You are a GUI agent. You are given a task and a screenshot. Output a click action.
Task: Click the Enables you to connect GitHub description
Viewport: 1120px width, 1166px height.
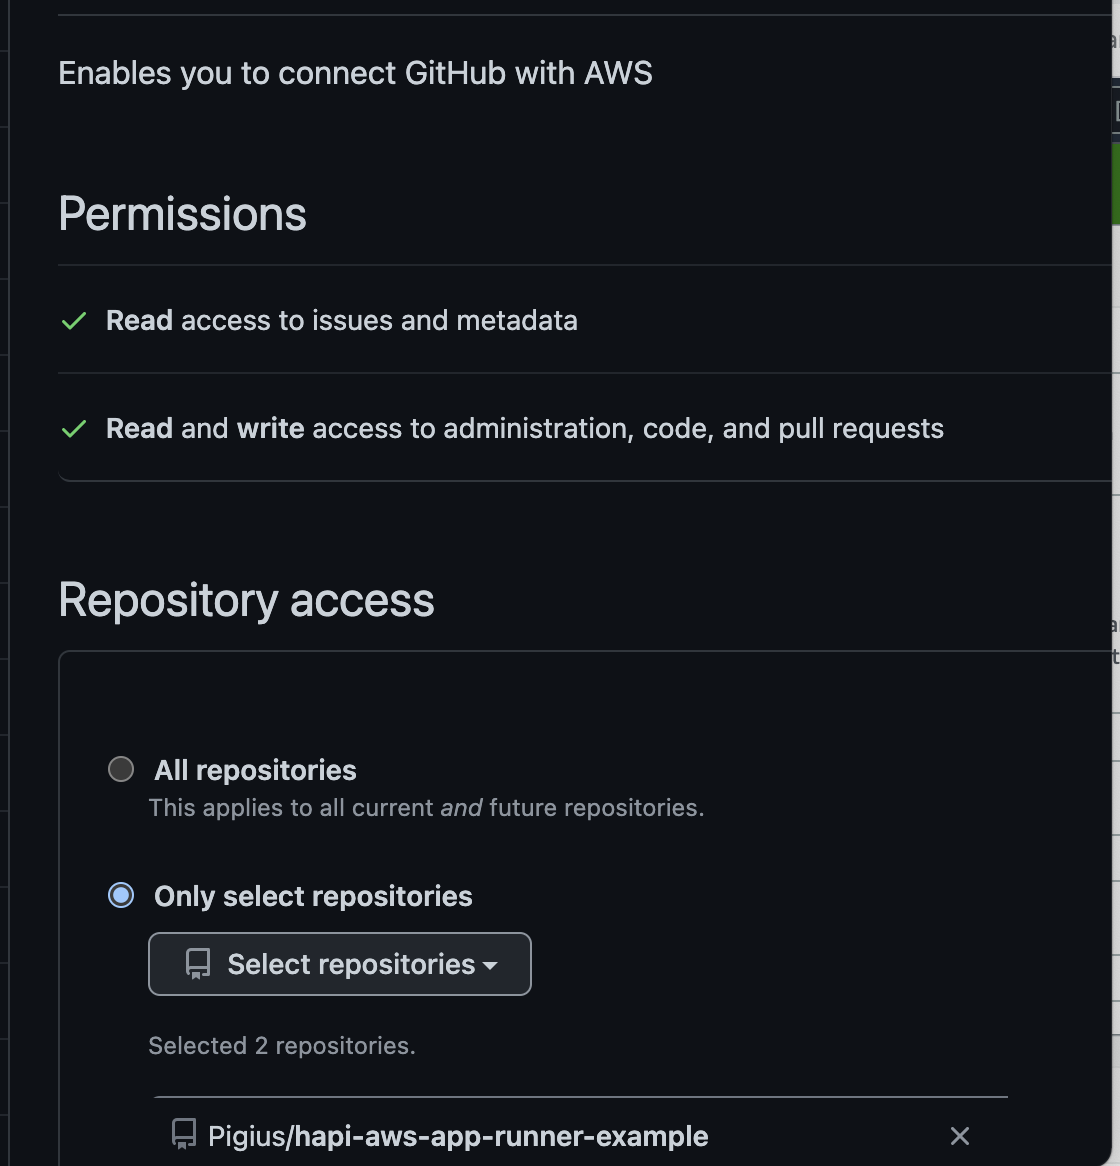tap(355, 74)
